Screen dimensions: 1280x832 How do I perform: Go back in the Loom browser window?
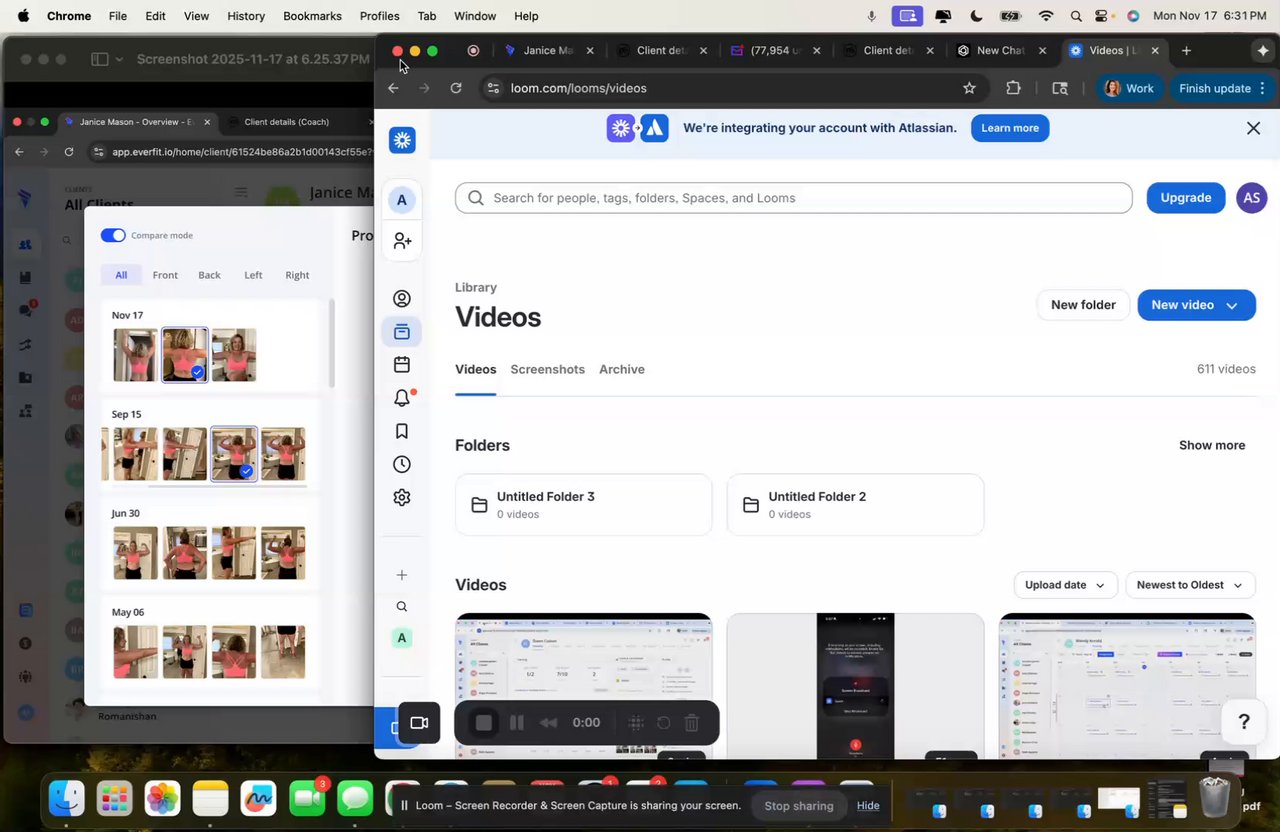tap(393, 88)
